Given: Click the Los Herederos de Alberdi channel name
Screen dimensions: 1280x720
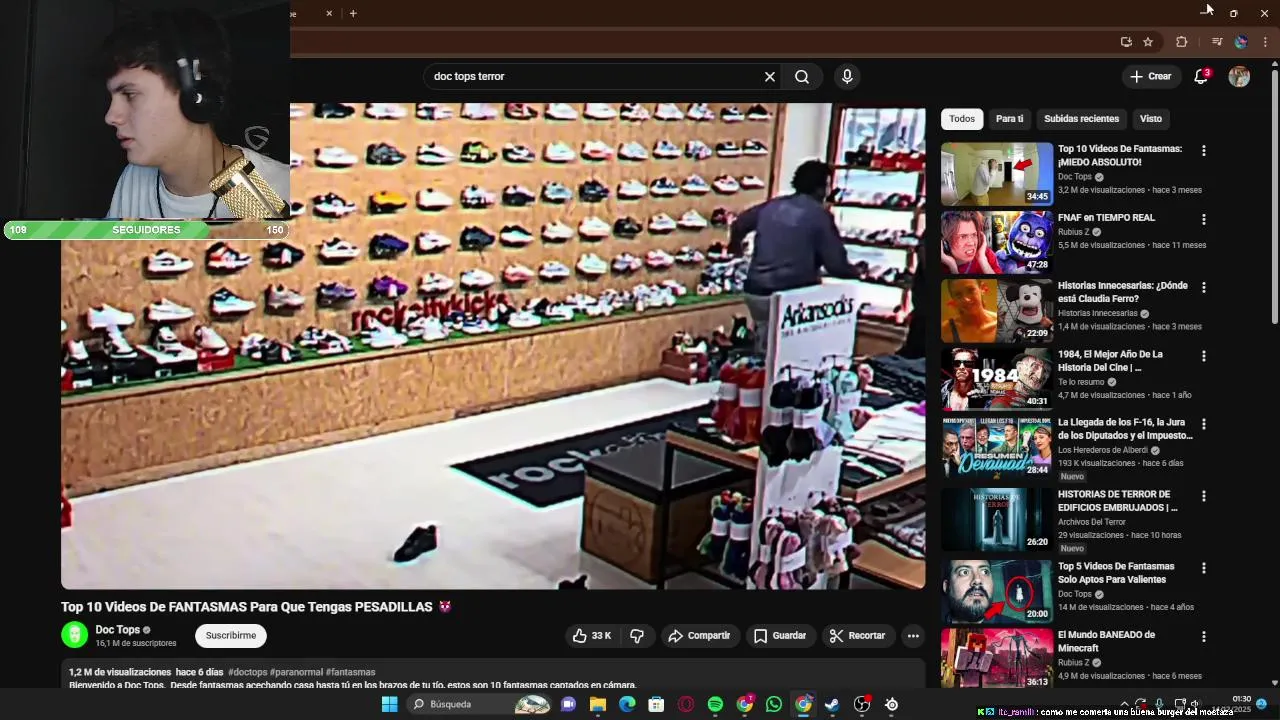Looking at the screenshot, I should point(1103,450).
